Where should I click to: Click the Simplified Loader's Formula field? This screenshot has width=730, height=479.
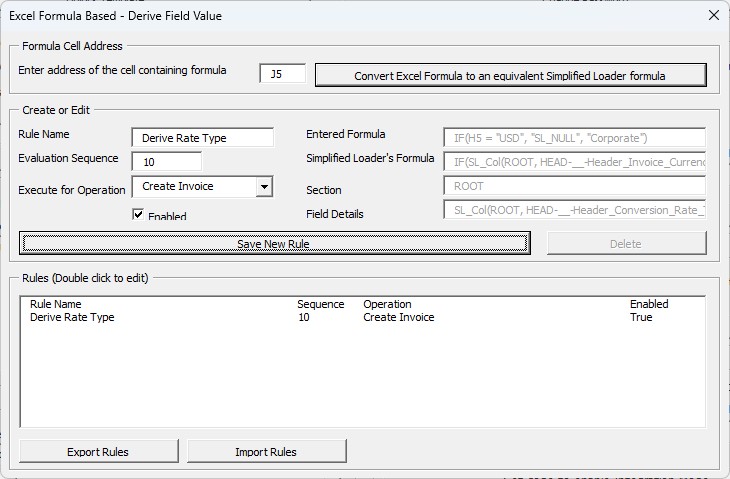575,162
